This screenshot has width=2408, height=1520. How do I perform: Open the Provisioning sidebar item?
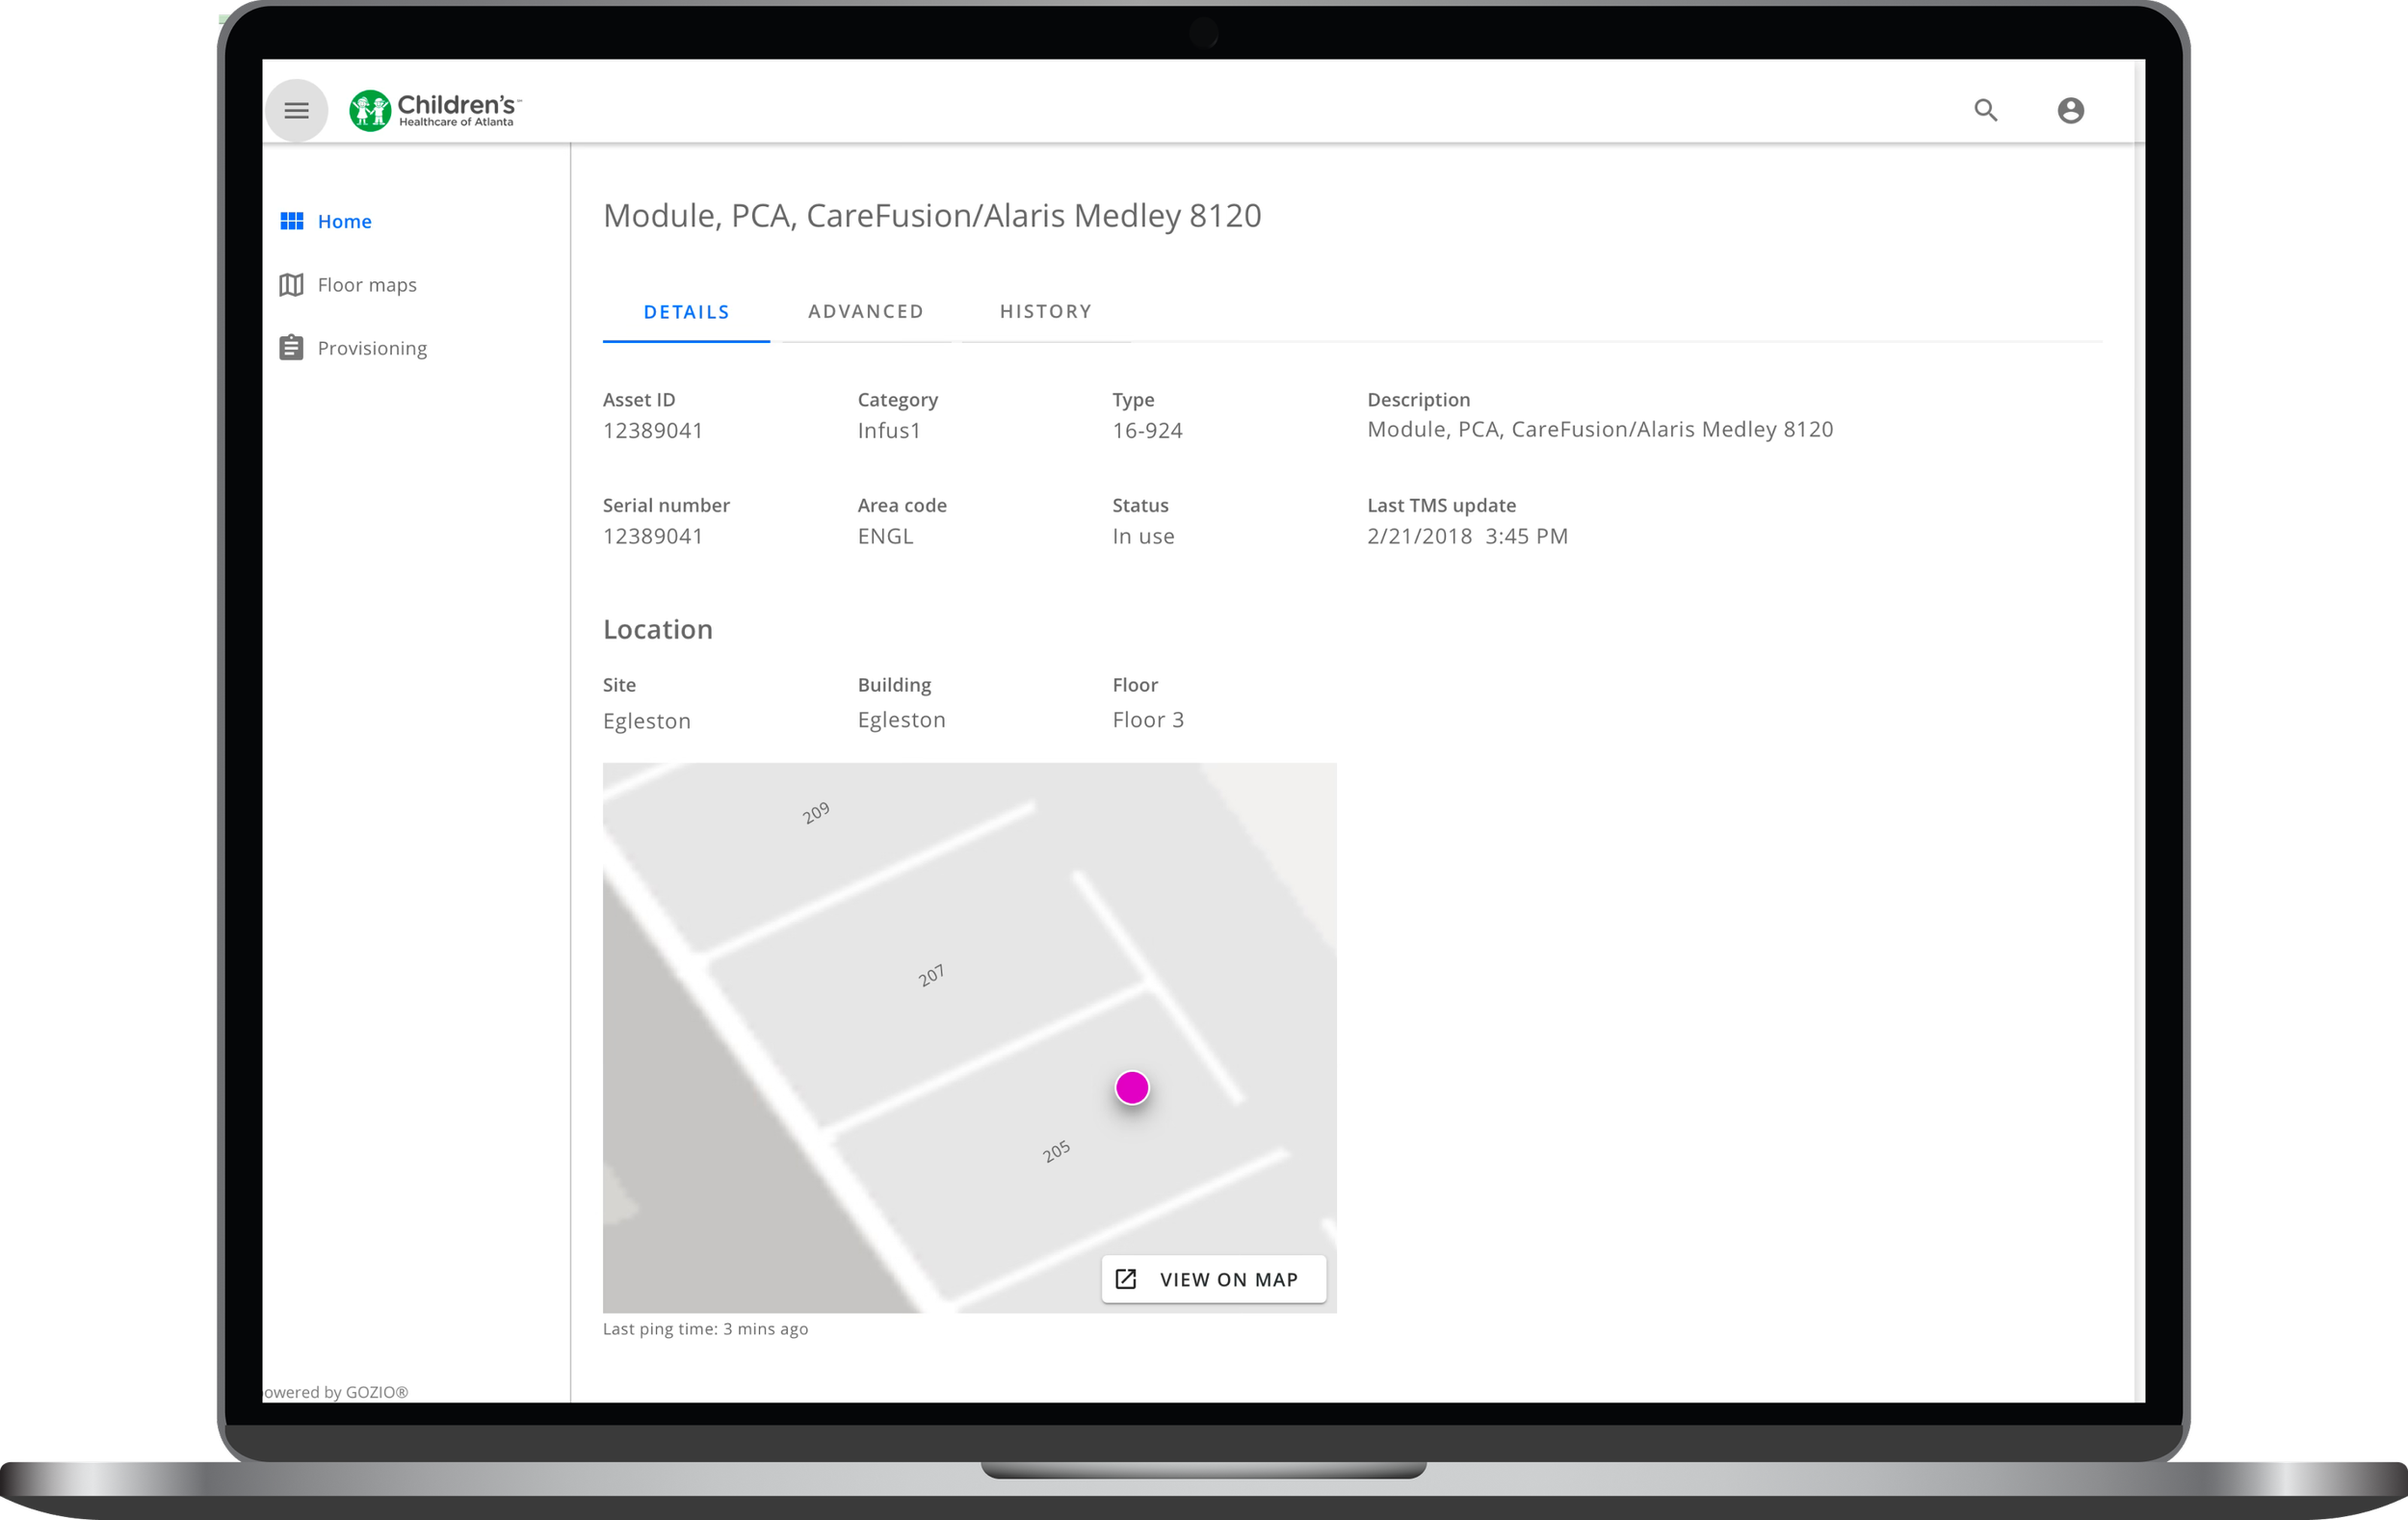click(x=372, y=348)
